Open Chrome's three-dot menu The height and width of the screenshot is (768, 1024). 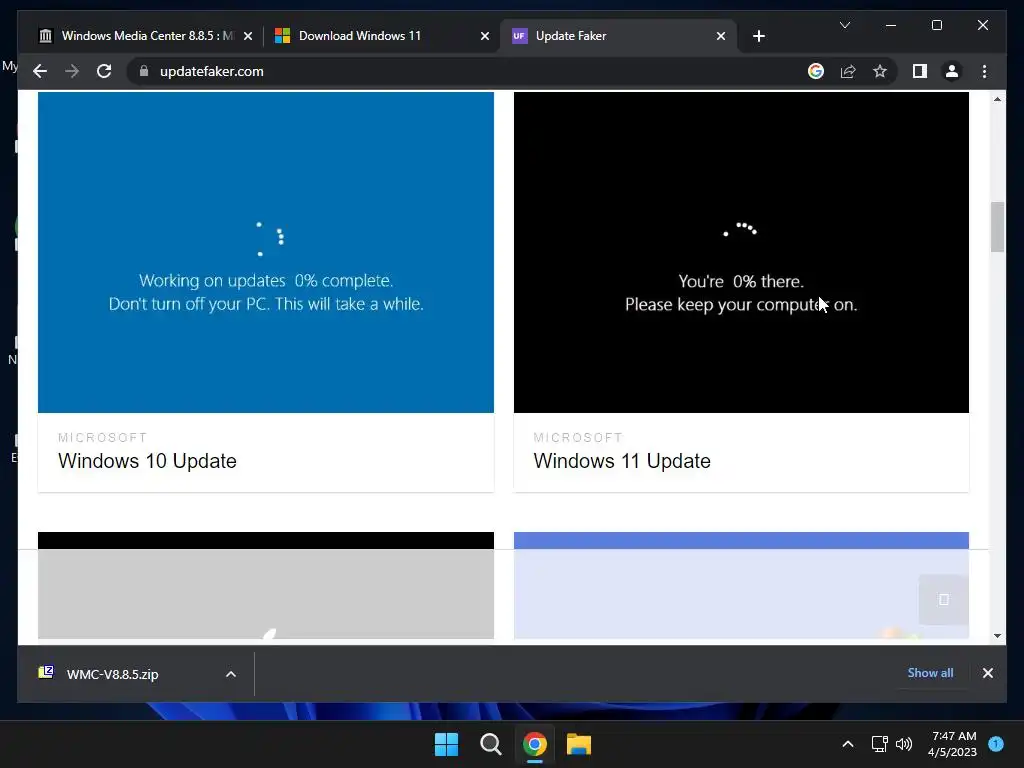pyautogui.click(x=984, y=71)
